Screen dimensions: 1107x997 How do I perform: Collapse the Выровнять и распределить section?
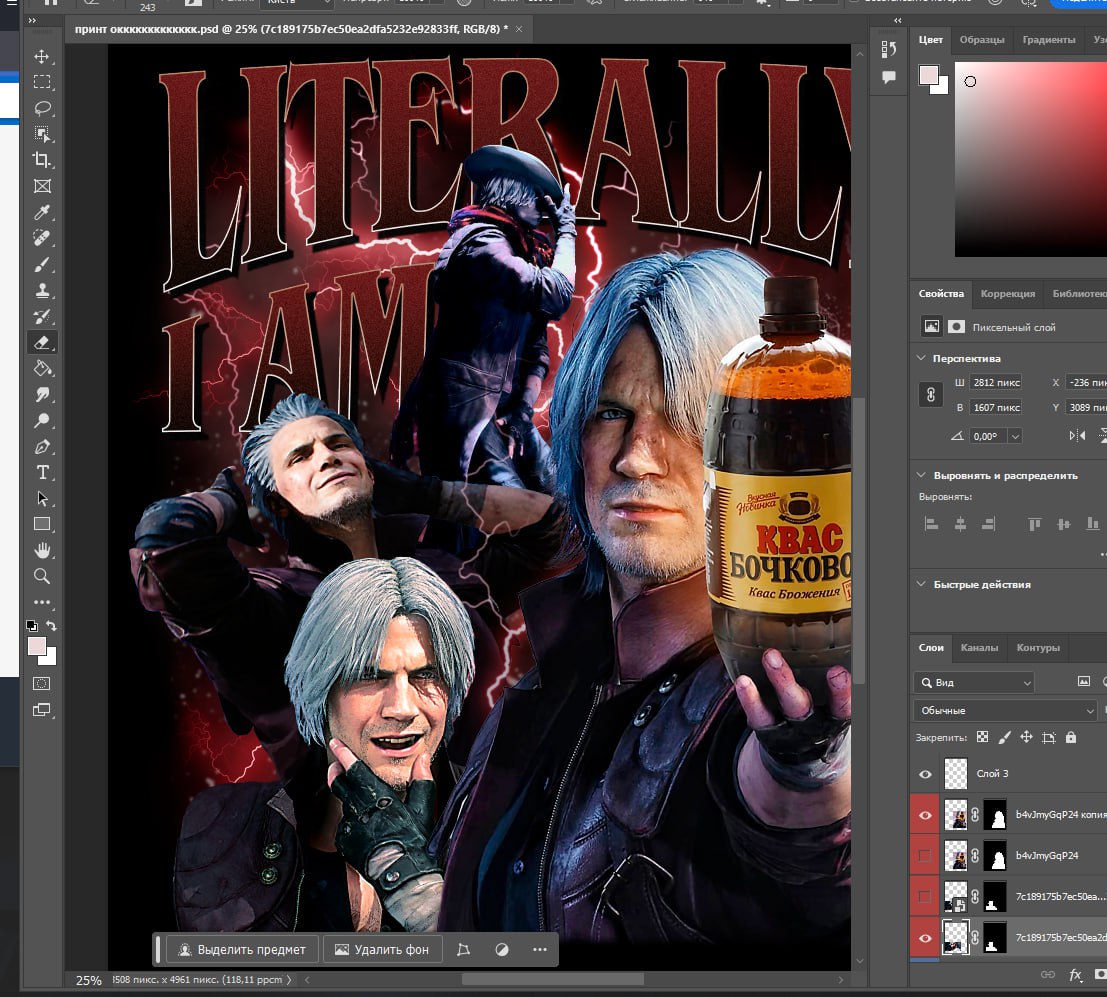click(x=921, y=475)
